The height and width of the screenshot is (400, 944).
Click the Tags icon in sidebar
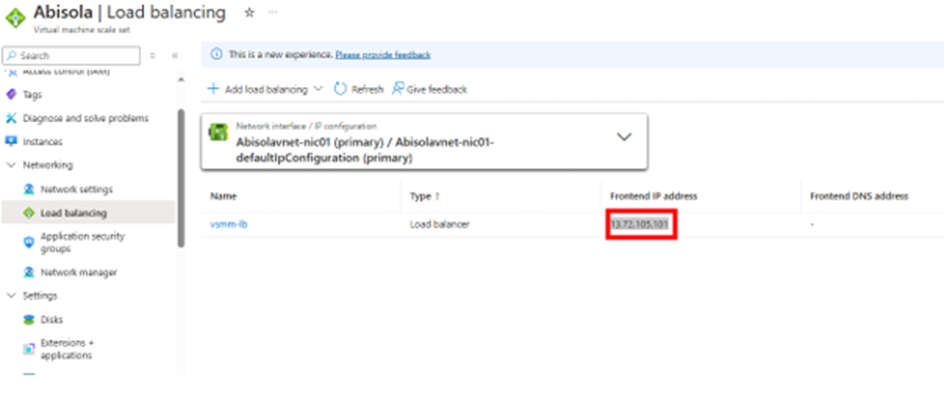12,94
